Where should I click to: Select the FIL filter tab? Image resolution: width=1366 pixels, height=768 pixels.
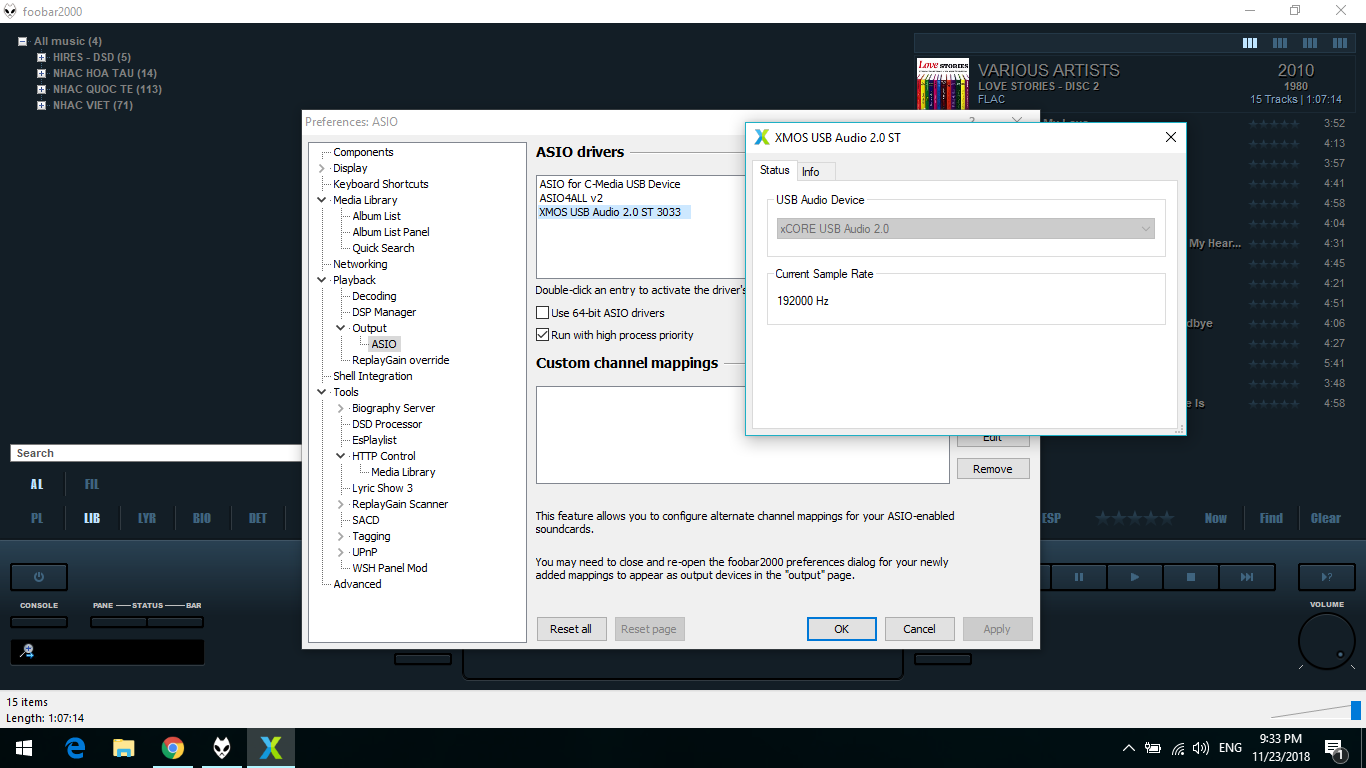(x=92, y=484)
